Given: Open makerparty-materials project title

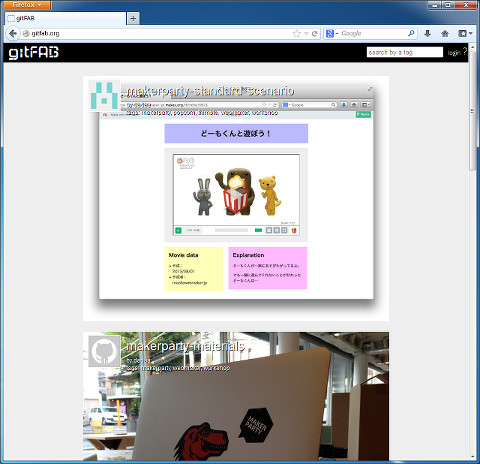Looking at the screenshot, I should click(x=186, y=346).
